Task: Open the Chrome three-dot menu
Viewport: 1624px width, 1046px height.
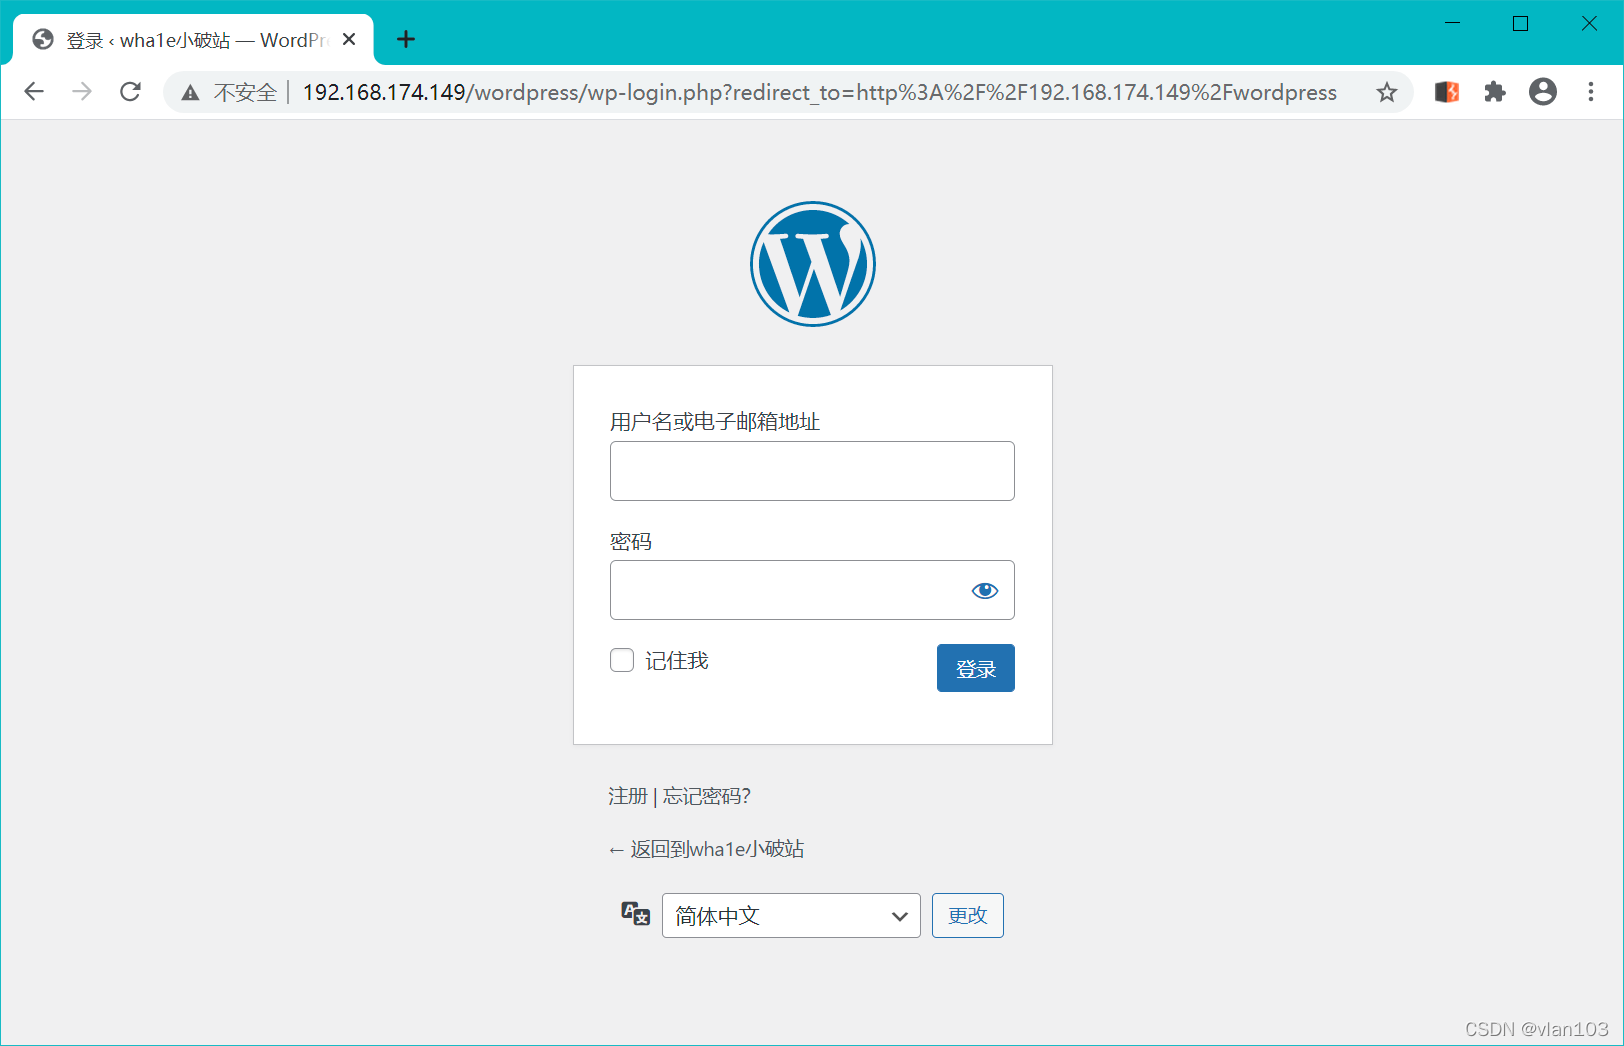Action: point(1591,92)
